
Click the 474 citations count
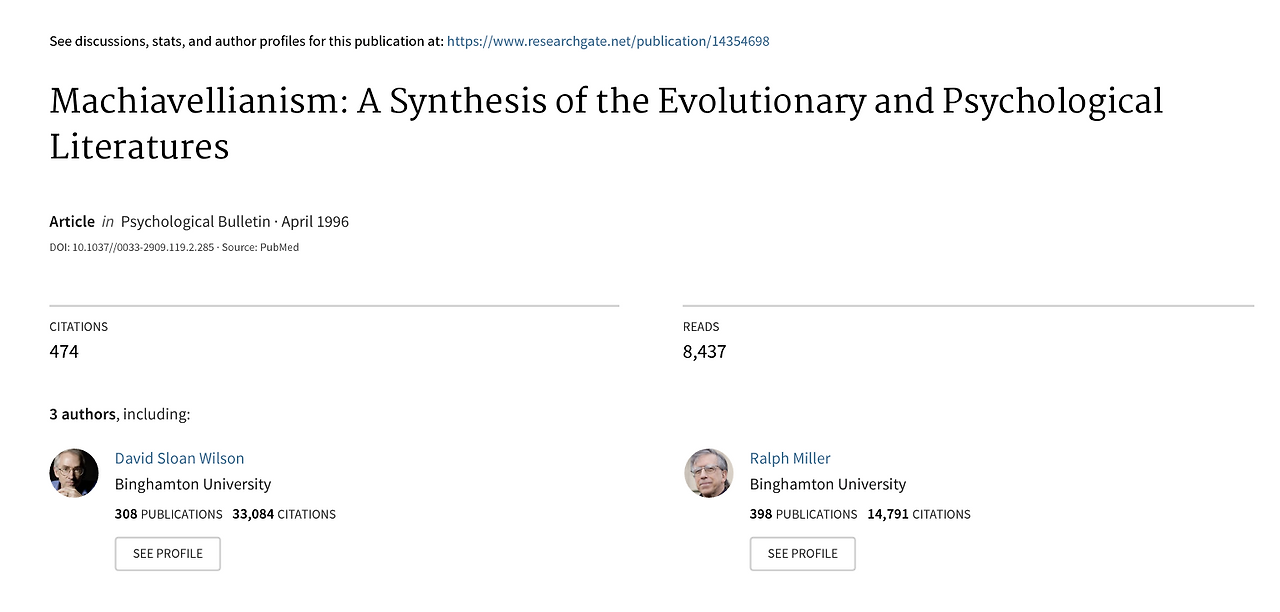tap(64, 351)
